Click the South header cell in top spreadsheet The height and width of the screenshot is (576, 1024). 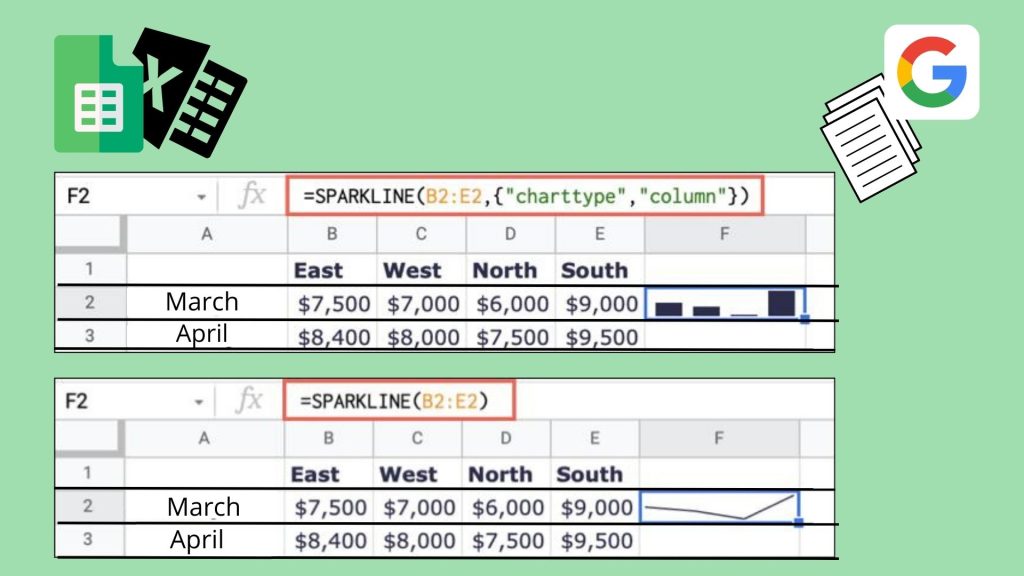[600, 270]
